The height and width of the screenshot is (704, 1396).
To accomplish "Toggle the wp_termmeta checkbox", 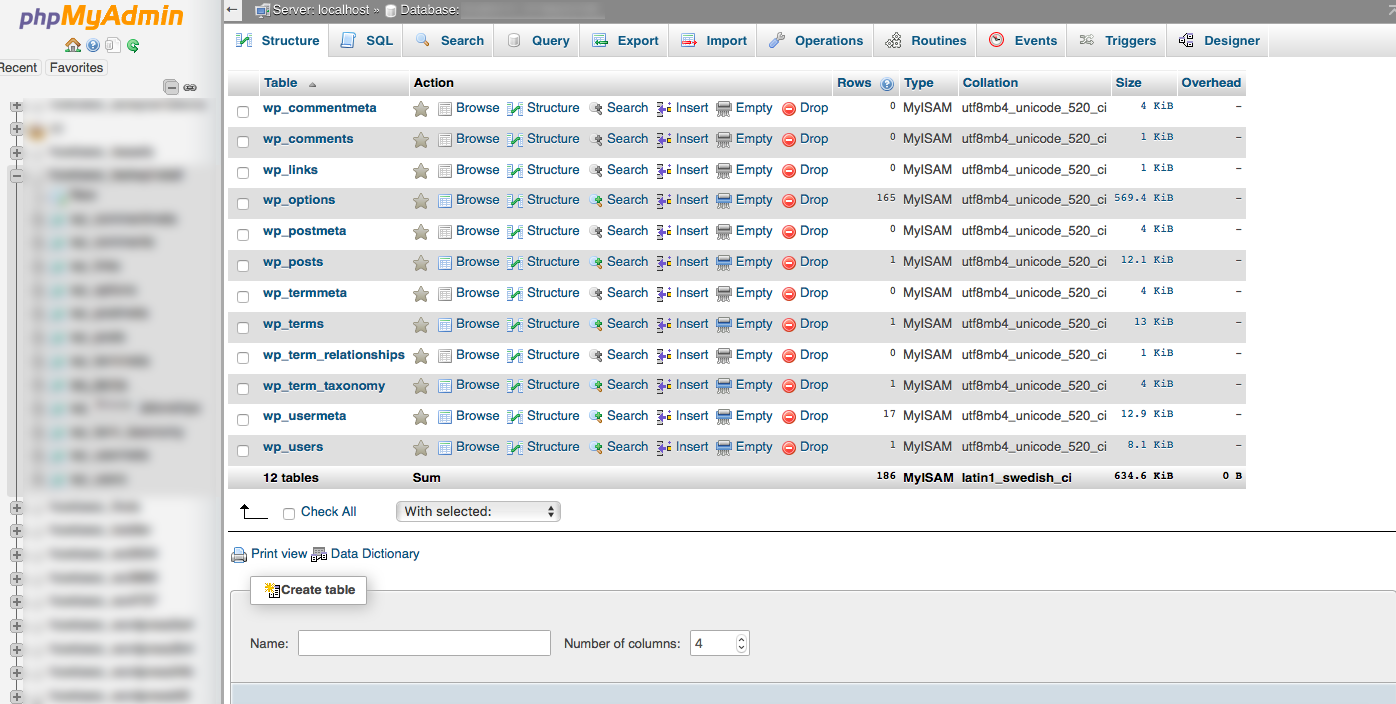I will coord(243,296).
